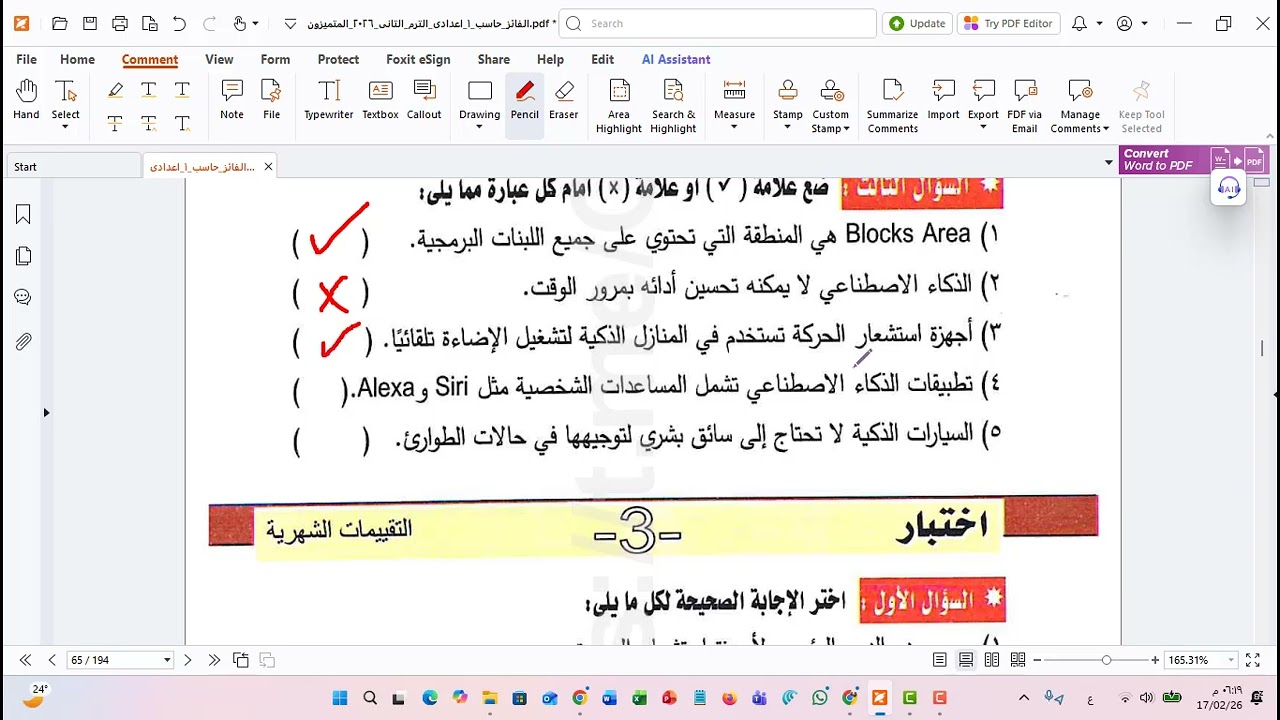Open the Stamp dropdown

787,128
